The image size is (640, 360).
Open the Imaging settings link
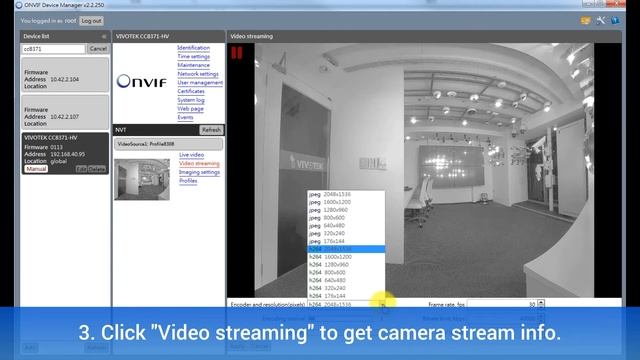pos(199,172)
